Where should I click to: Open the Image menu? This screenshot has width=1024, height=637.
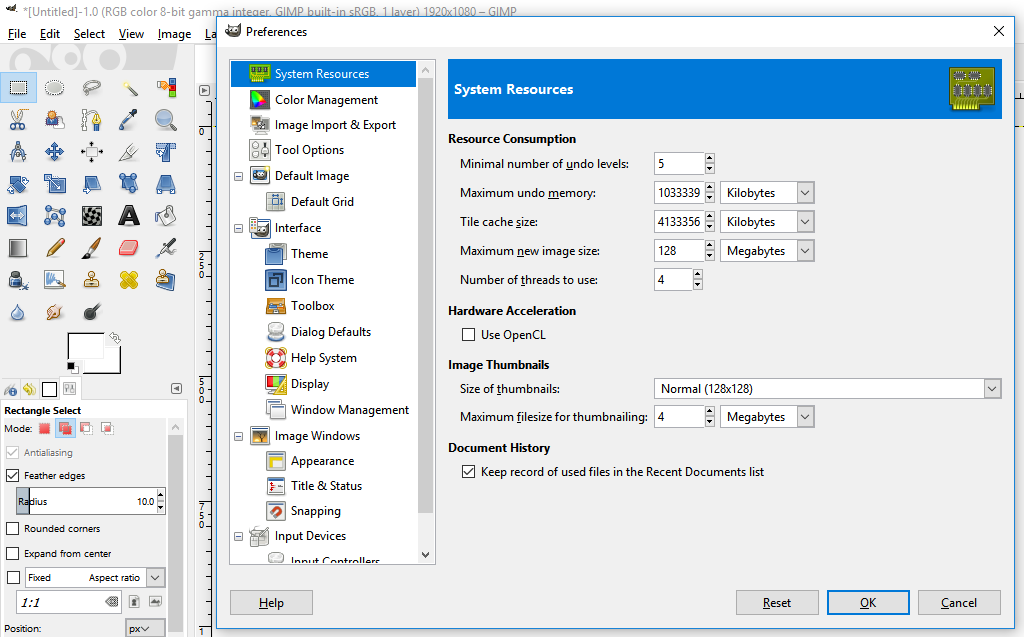[x=174, y=34]
